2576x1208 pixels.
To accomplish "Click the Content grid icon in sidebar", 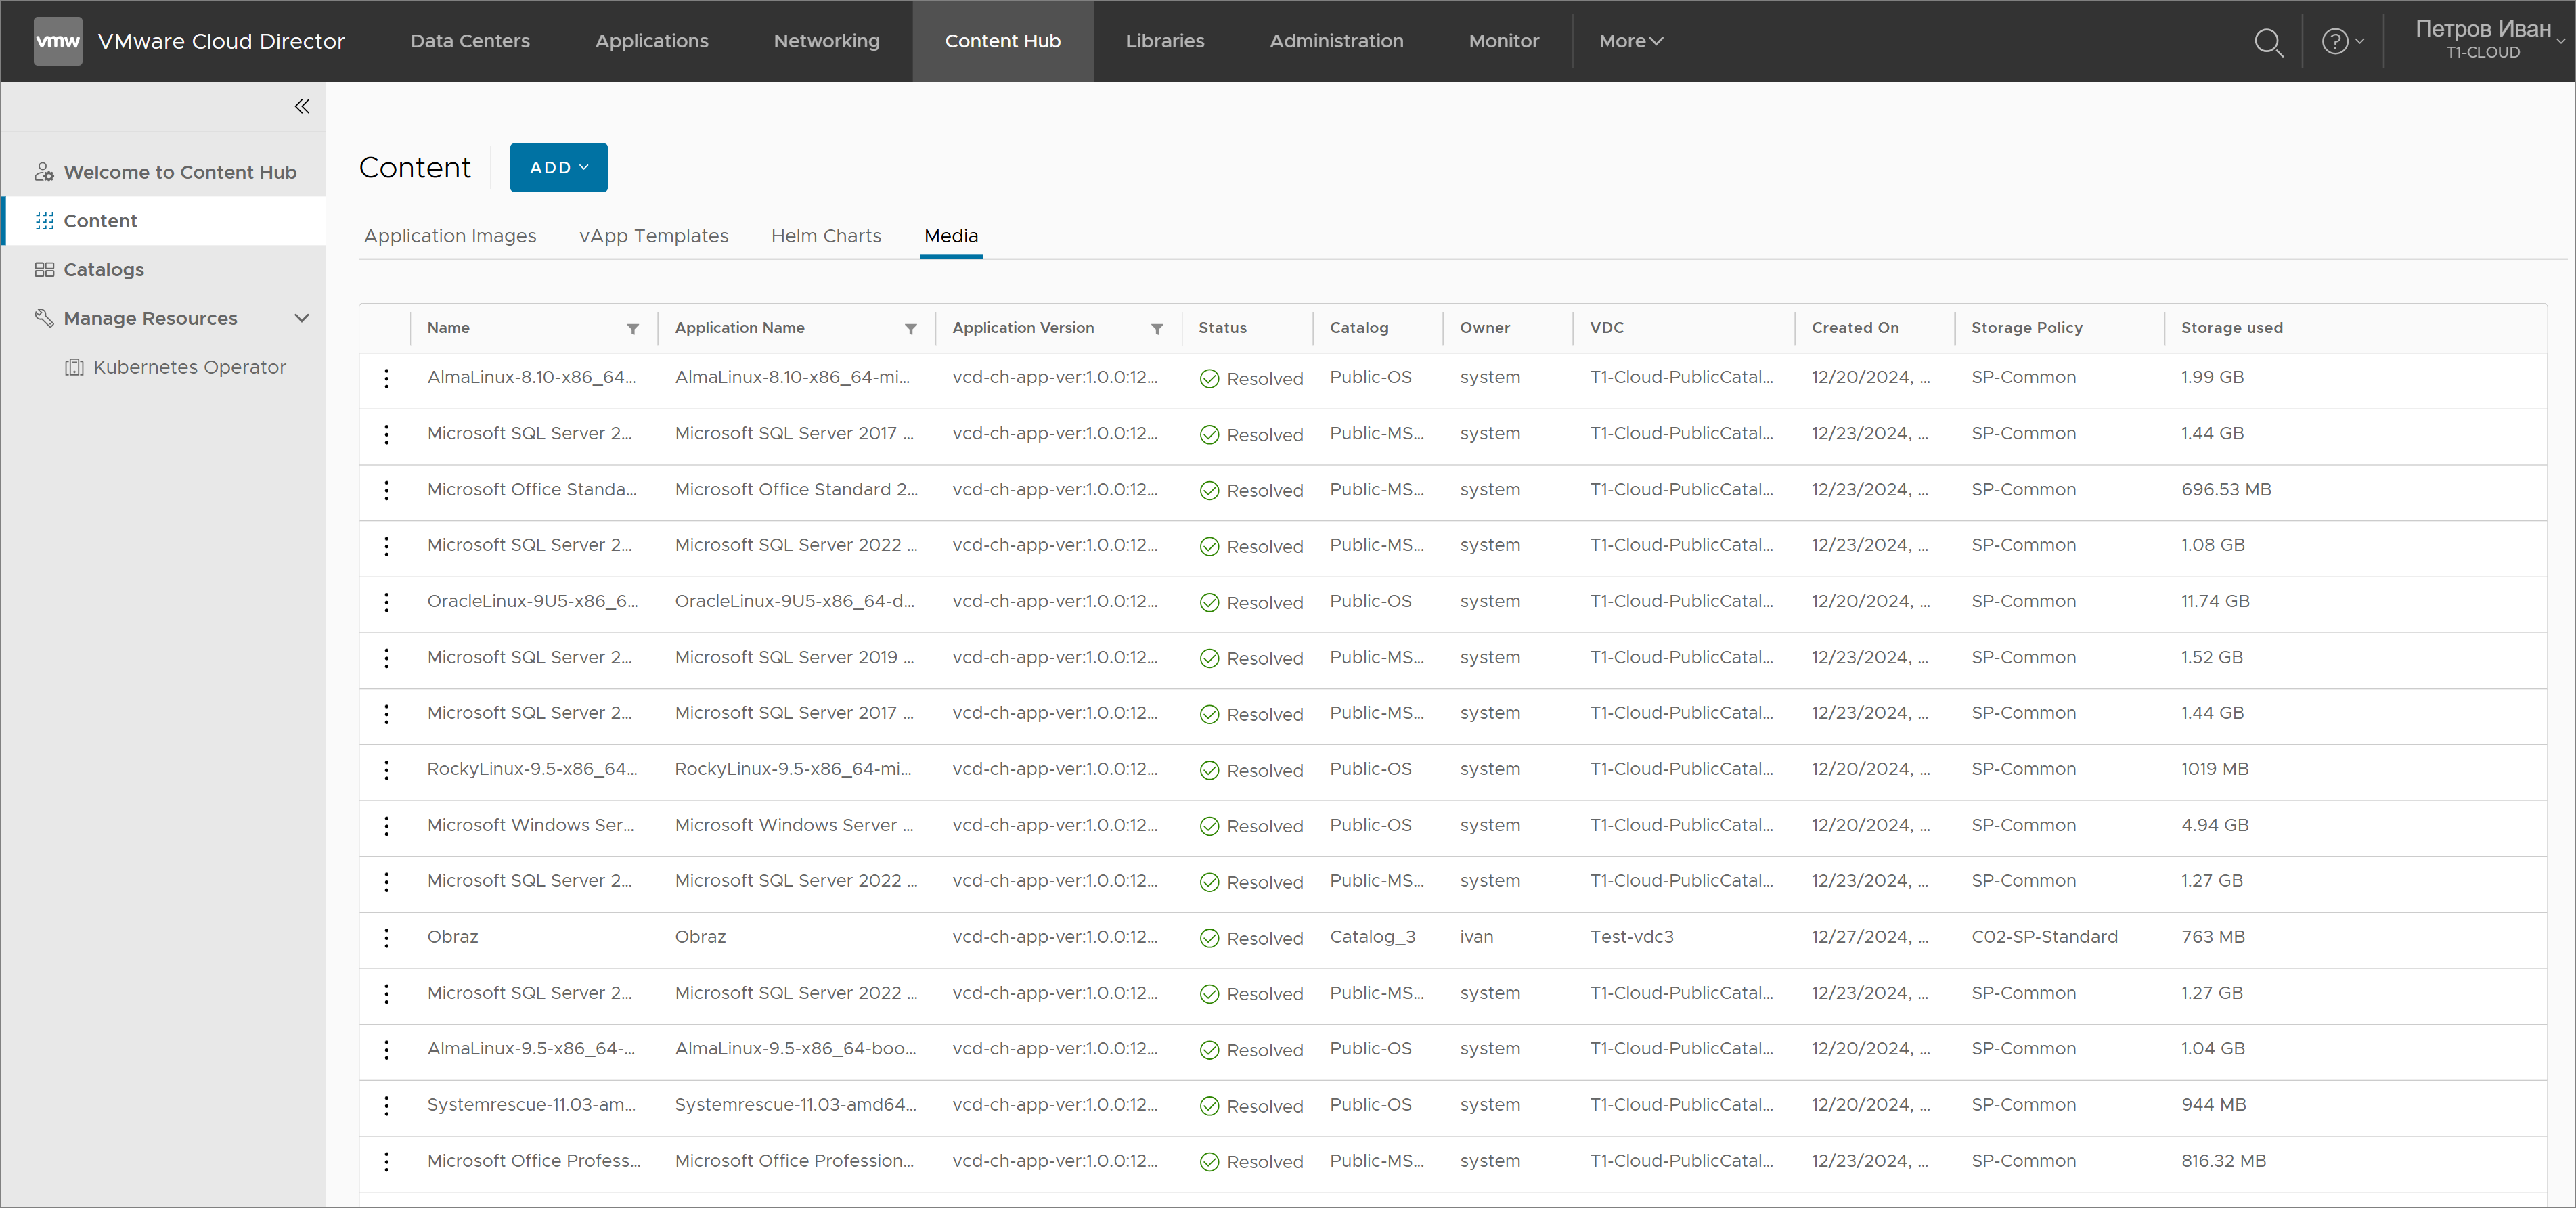I will point(44,221).
